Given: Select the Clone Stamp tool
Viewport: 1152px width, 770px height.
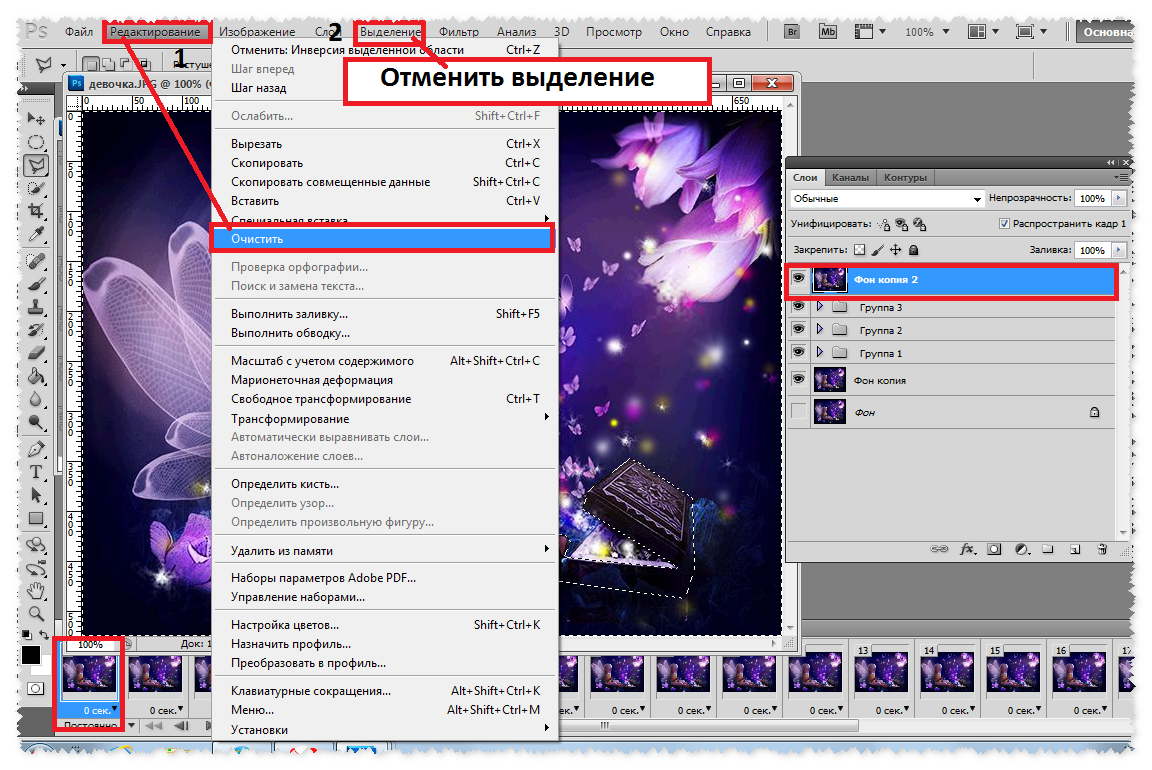Looking at the screenshot, I should coord(35,307).
